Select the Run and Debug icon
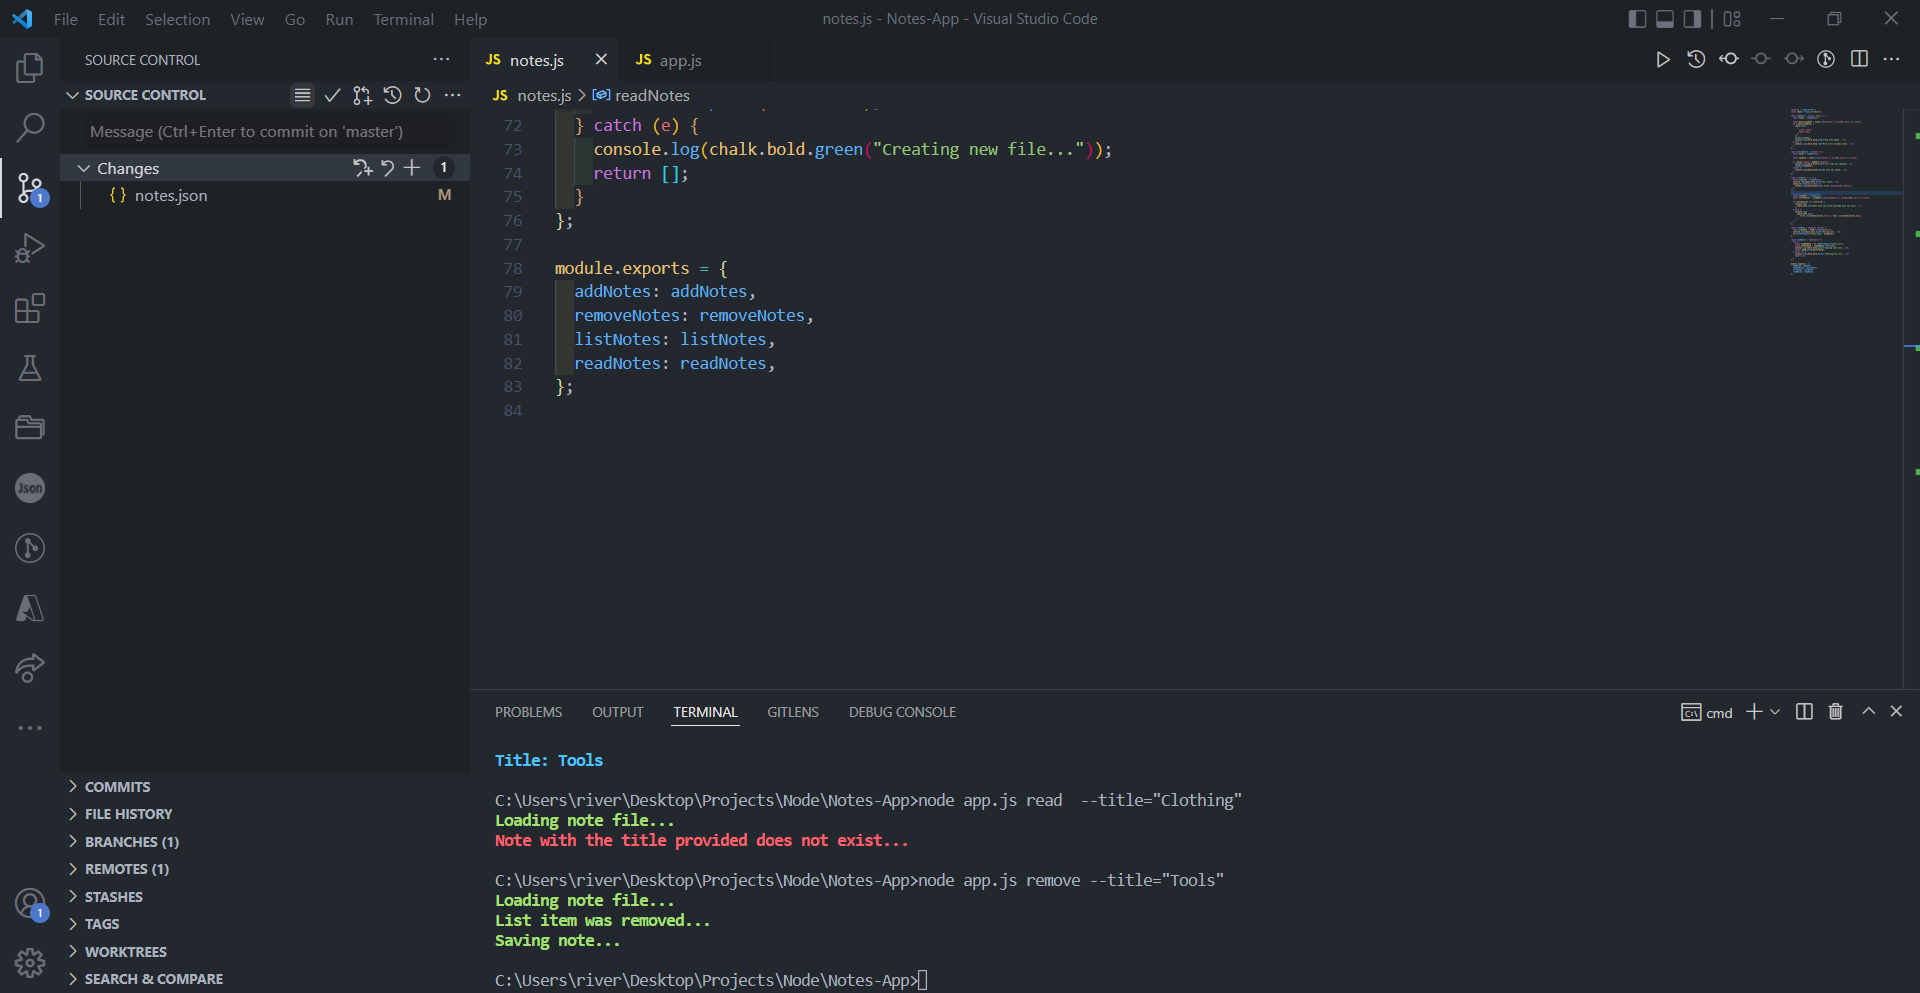This screenshot has width=1920, height=993. click(30, 248)
